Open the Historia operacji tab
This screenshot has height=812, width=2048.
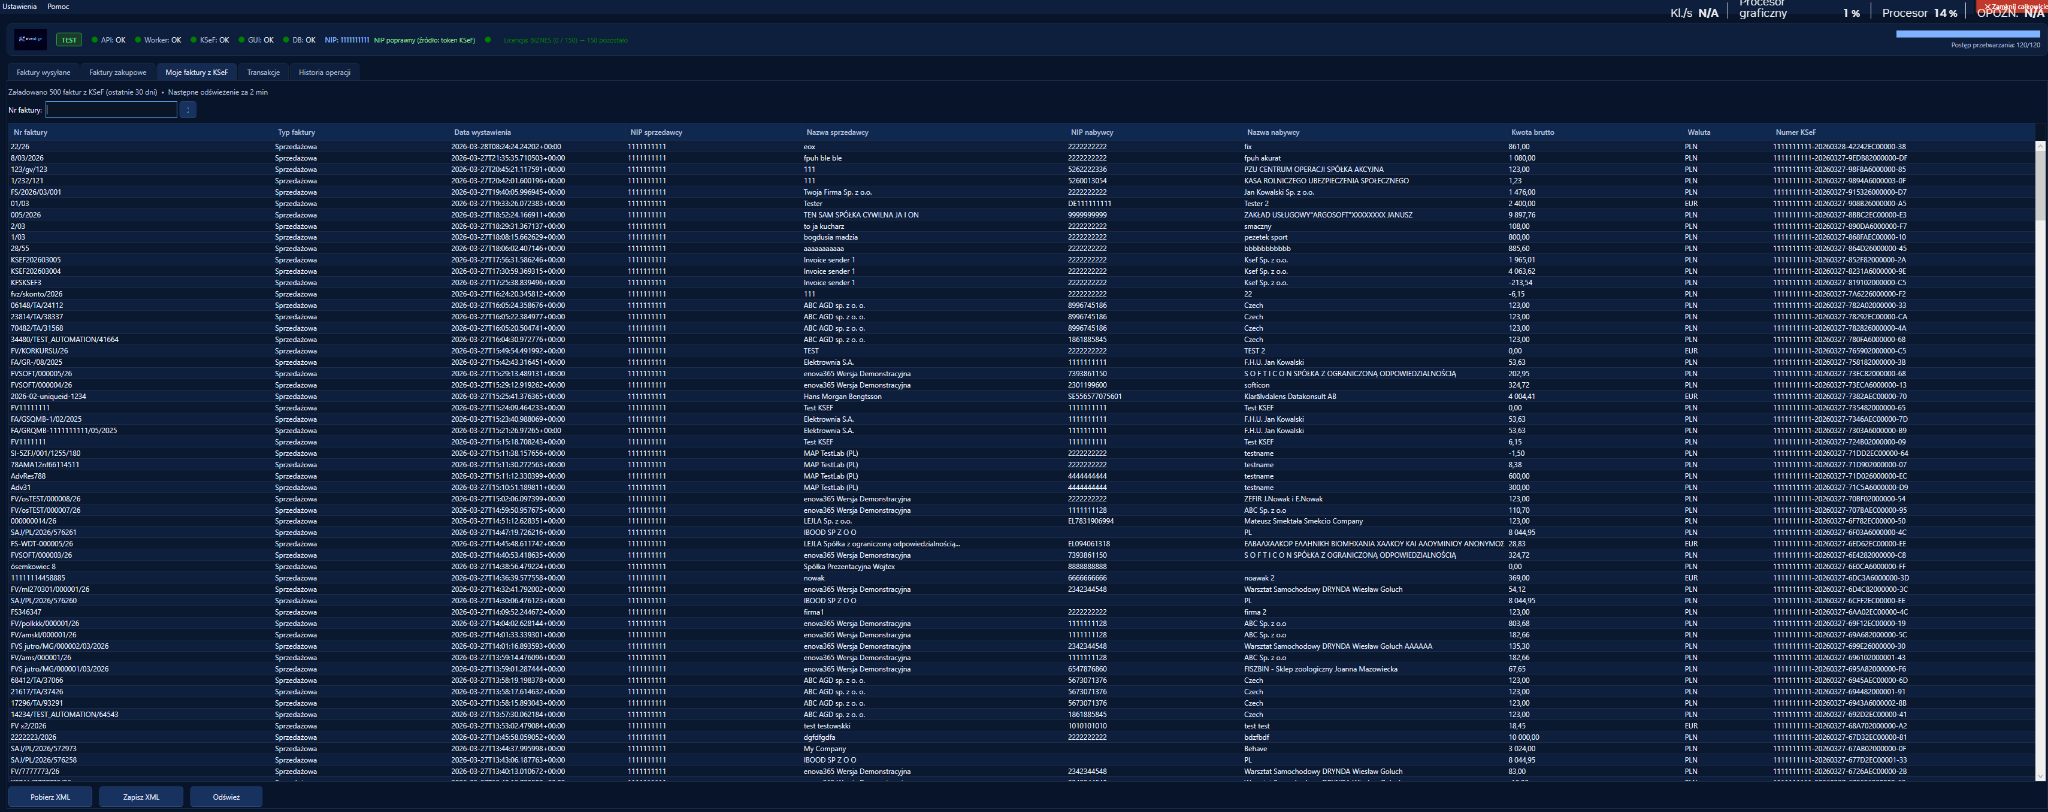tap(324, 72)
